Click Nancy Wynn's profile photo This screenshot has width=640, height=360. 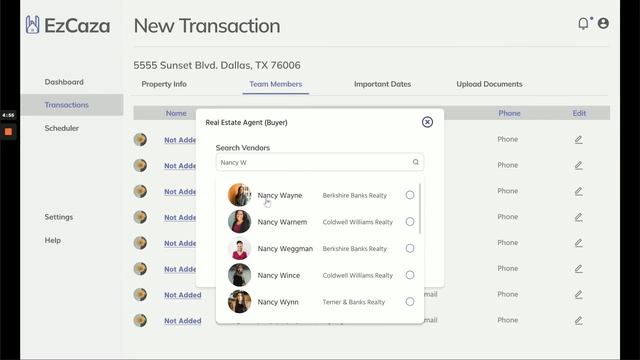[x=239, y=302]
